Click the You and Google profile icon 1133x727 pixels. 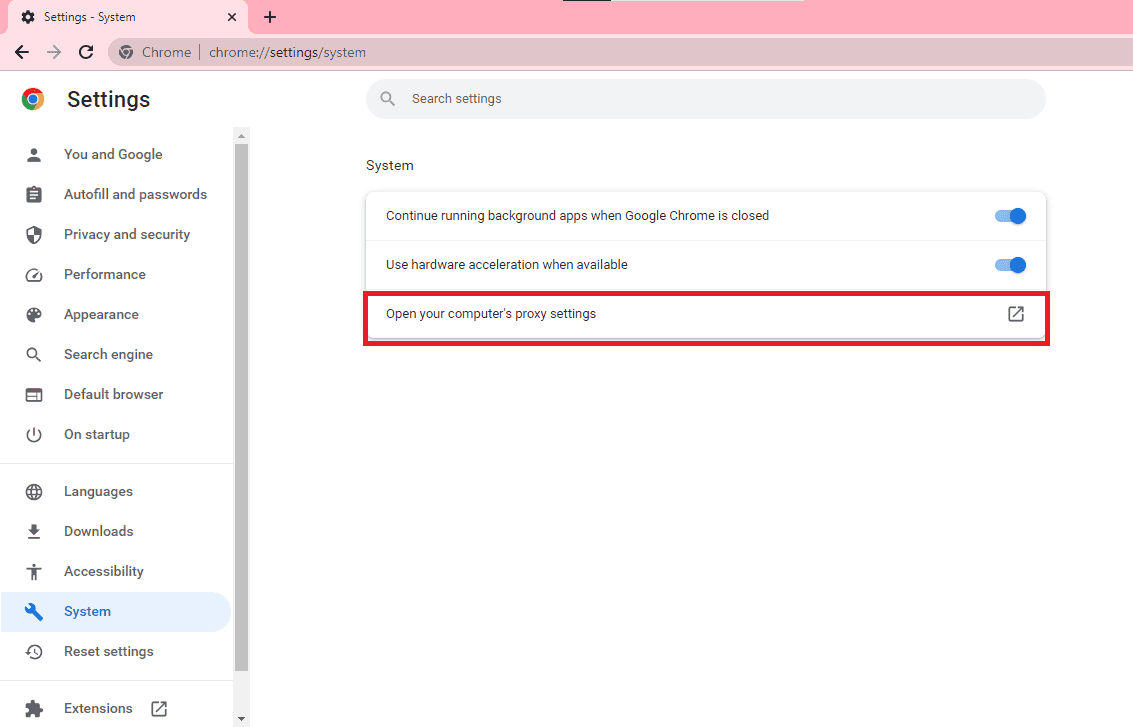pos(35,154)
